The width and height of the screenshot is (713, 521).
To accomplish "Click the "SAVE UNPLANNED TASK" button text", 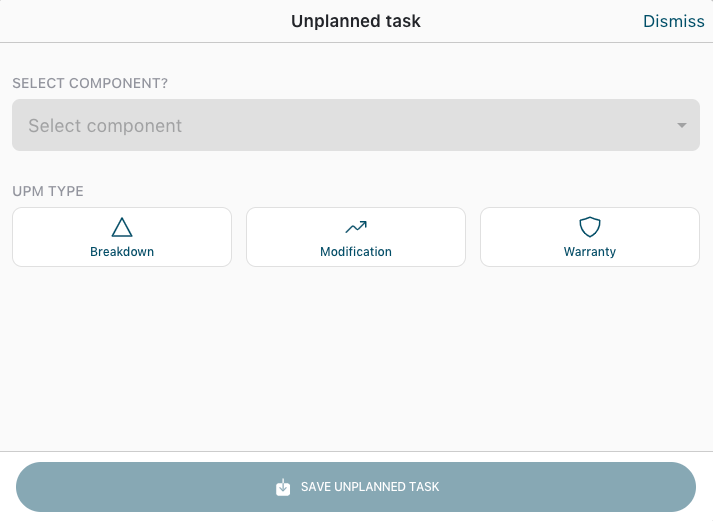I will pyautogui.click(x=370, y=487).
